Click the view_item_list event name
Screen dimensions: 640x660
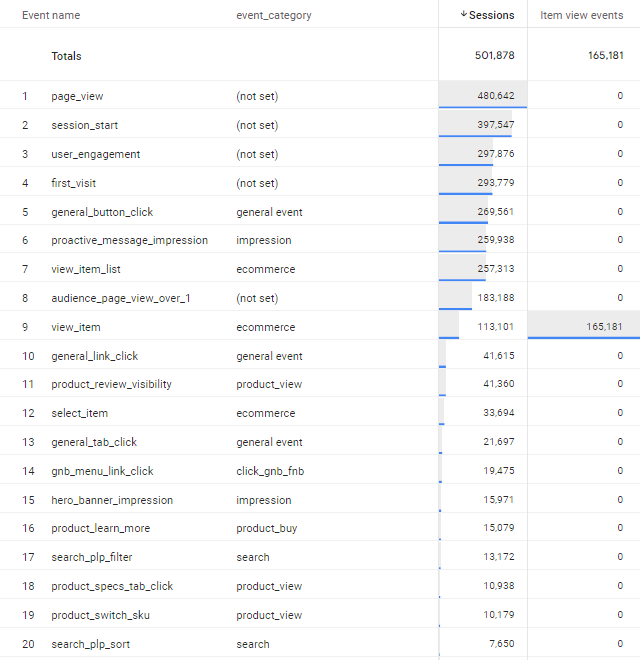[86, 269]
